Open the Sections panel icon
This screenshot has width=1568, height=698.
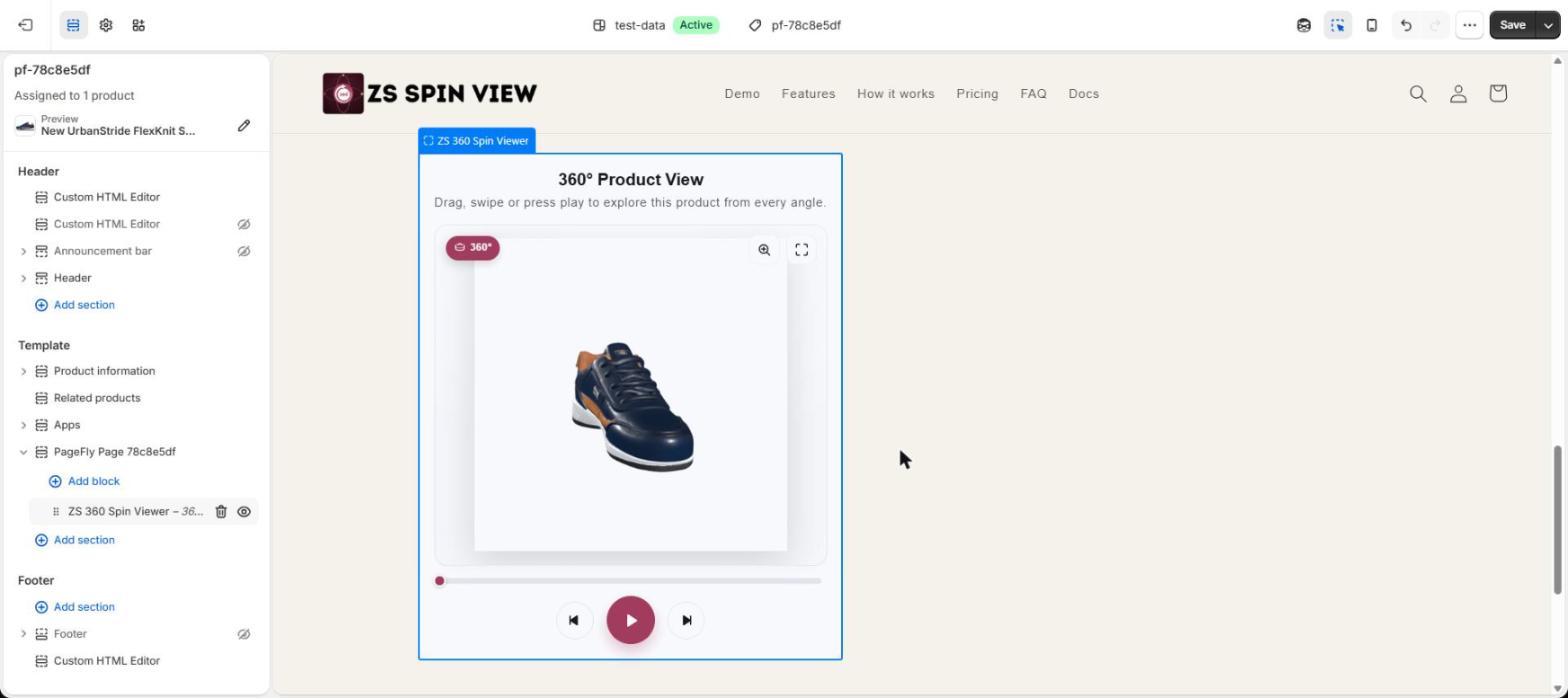(x=73, y=25)
